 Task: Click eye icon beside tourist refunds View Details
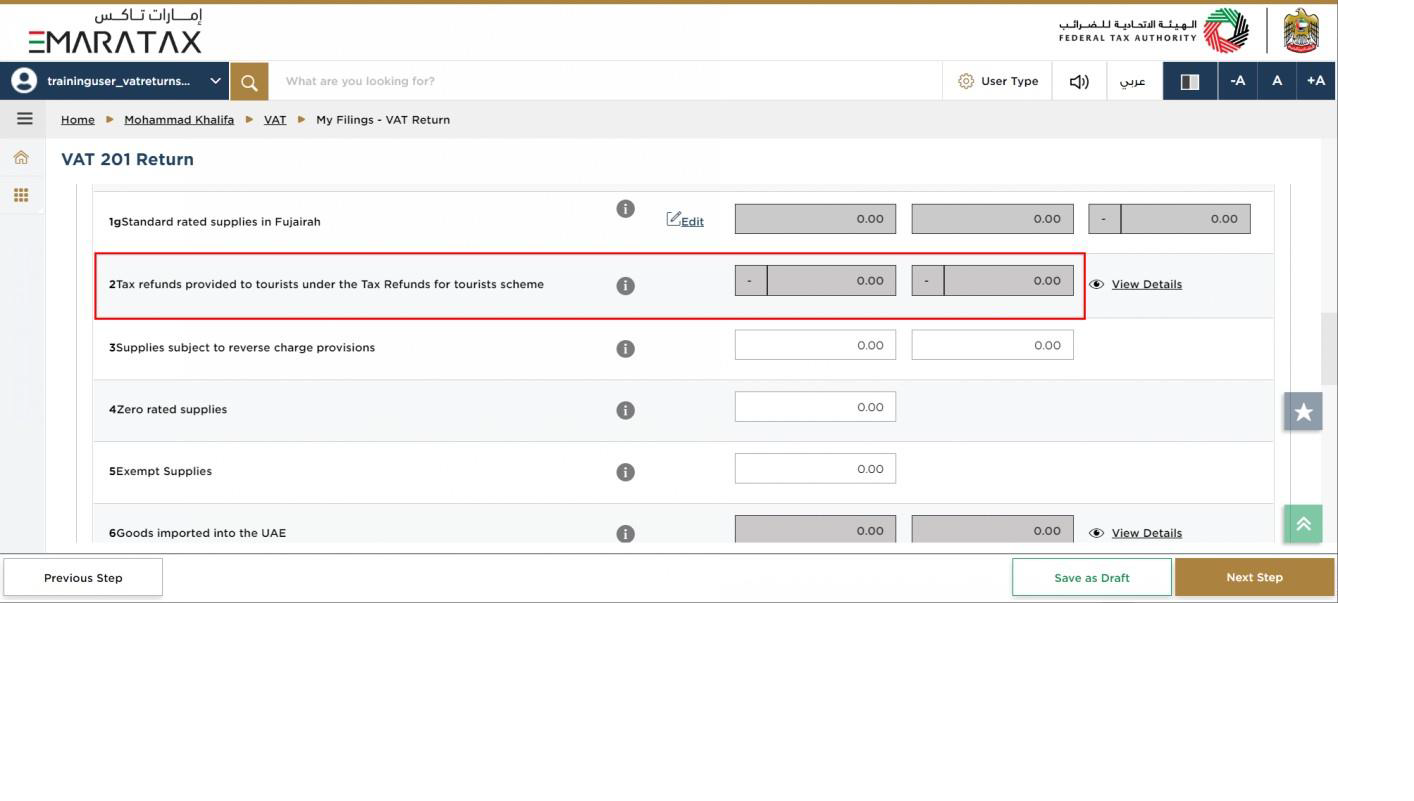click(x=1096, y=284)
